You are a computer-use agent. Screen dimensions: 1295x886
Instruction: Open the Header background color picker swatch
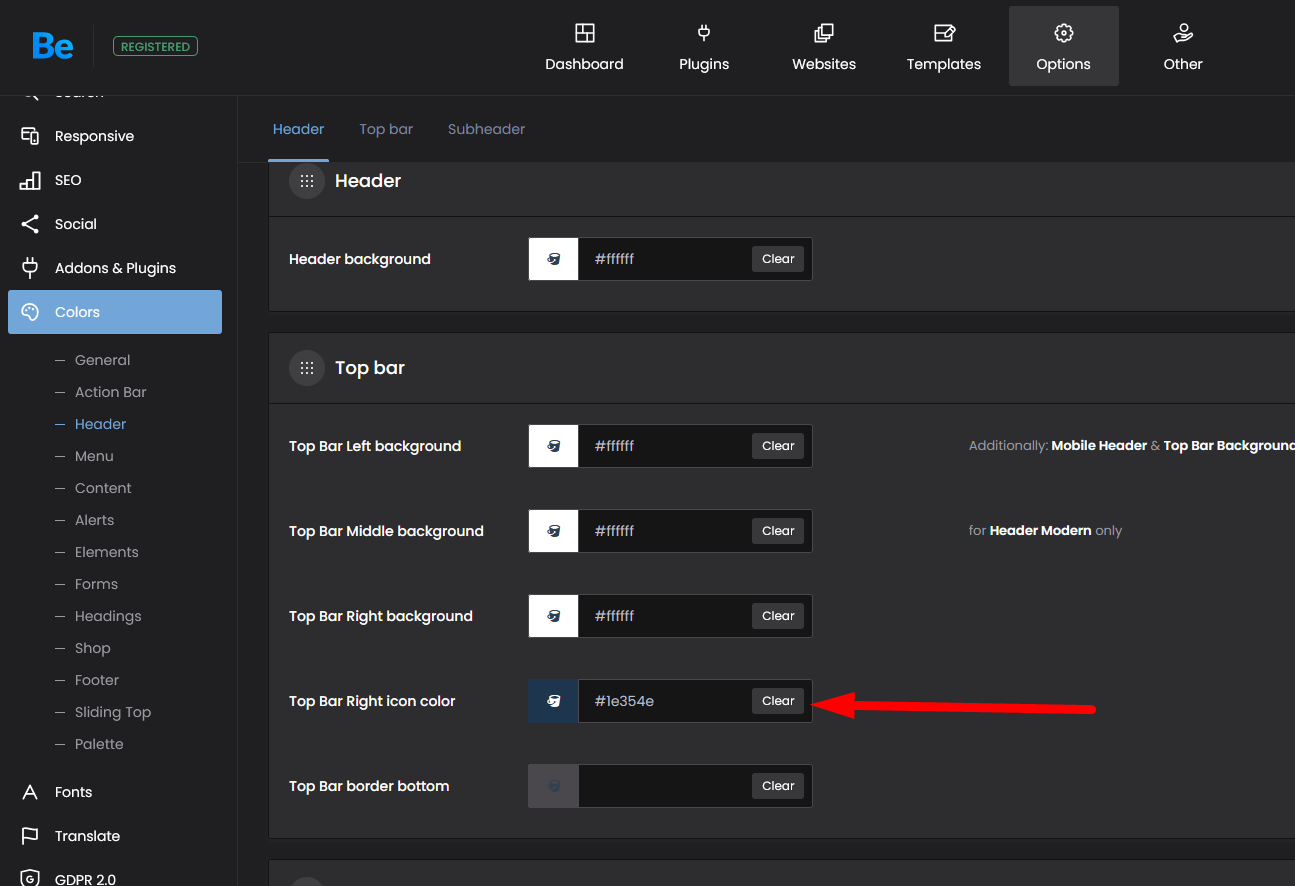tap(553, 259)
